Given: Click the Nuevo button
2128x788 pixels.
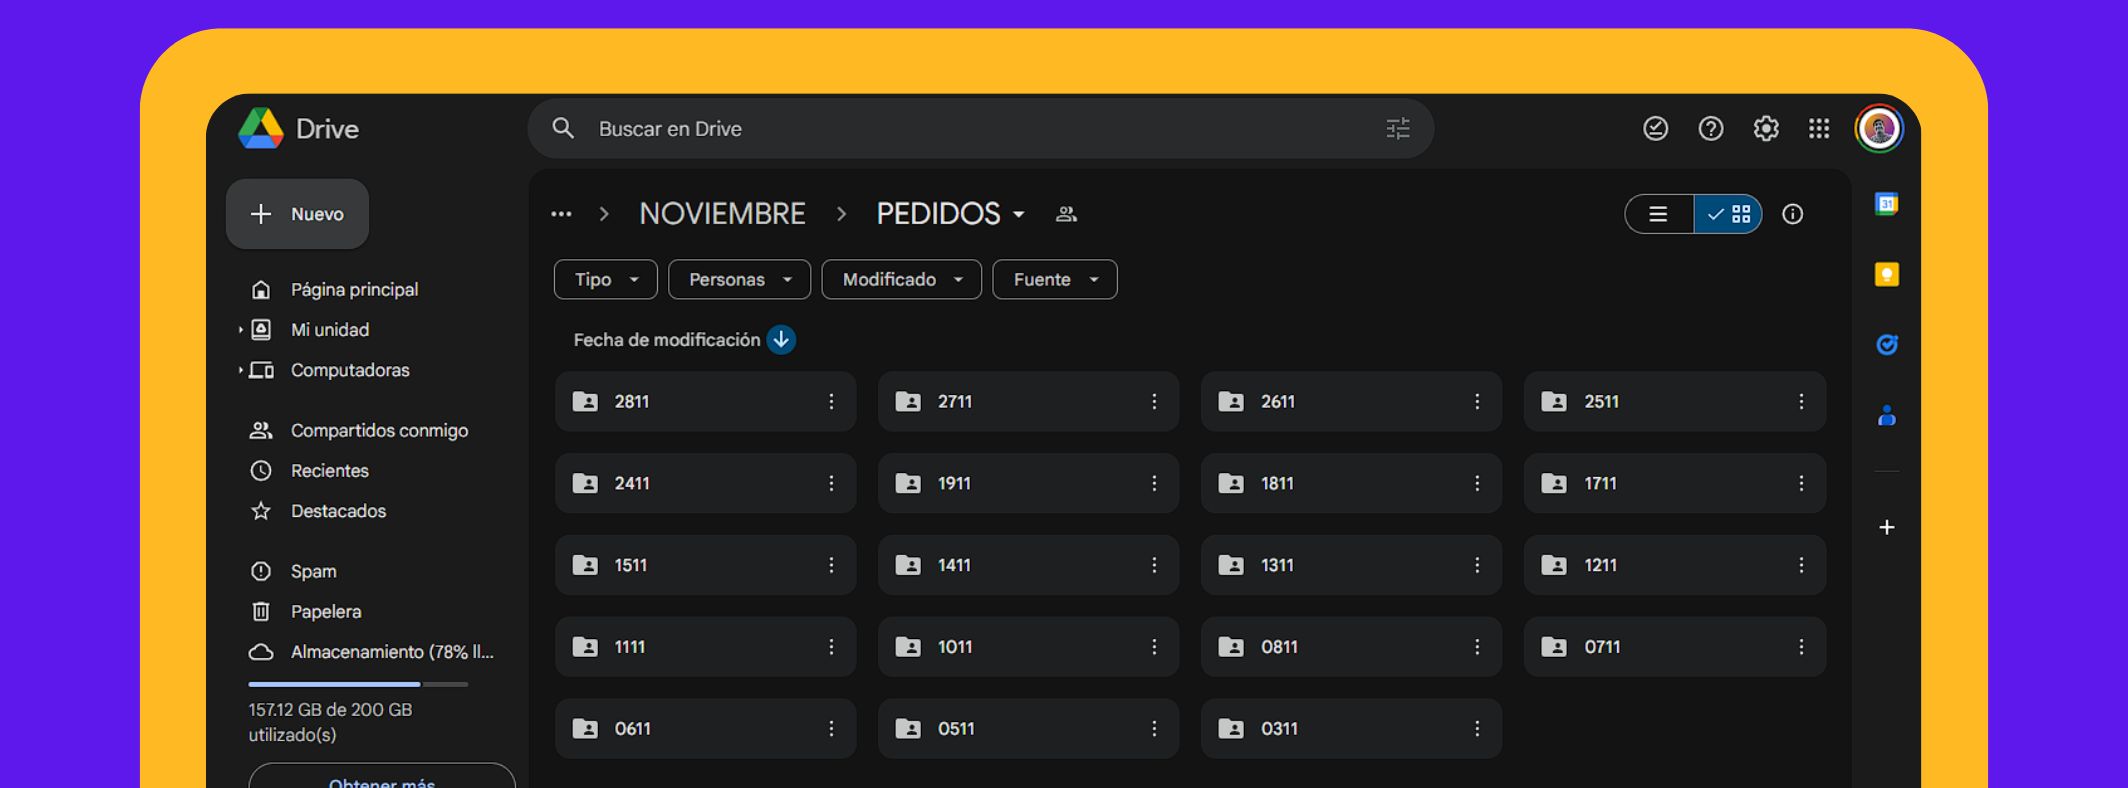Looking at the screenshot, I should (297, 214).
